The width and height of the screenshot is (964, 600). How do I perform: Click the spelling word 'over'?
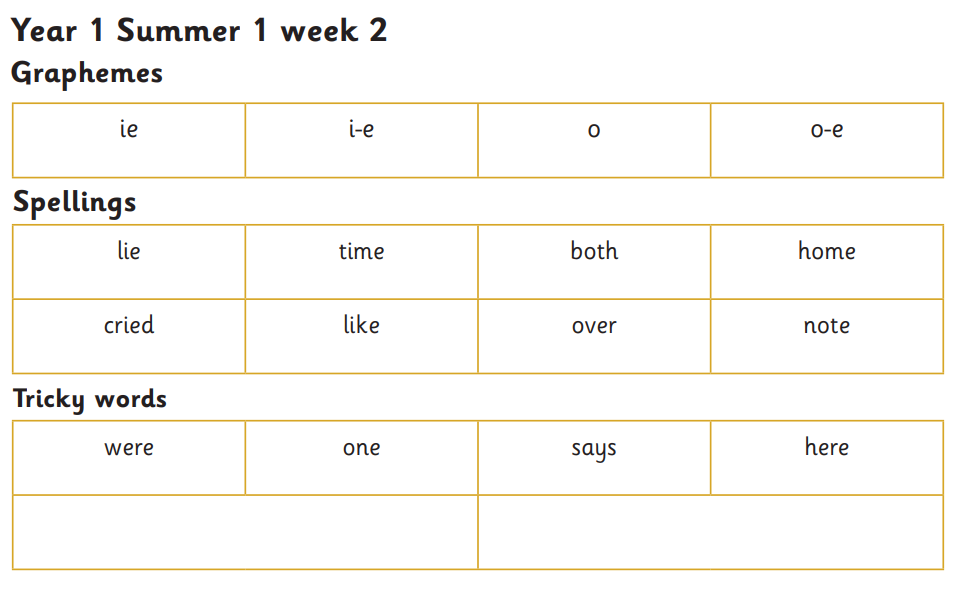pyautogui.click(x=594, y=326)
